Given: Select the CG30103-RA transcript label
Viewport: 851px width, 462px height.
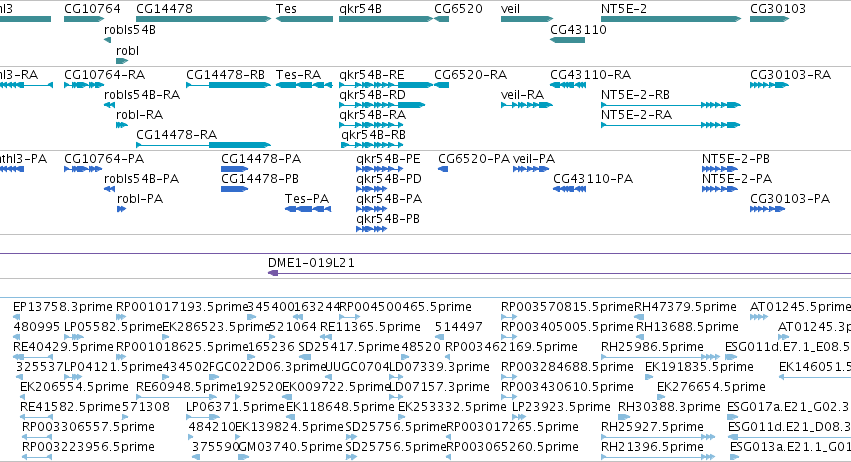Looking at the screenshot, I should tap(790, 75).
